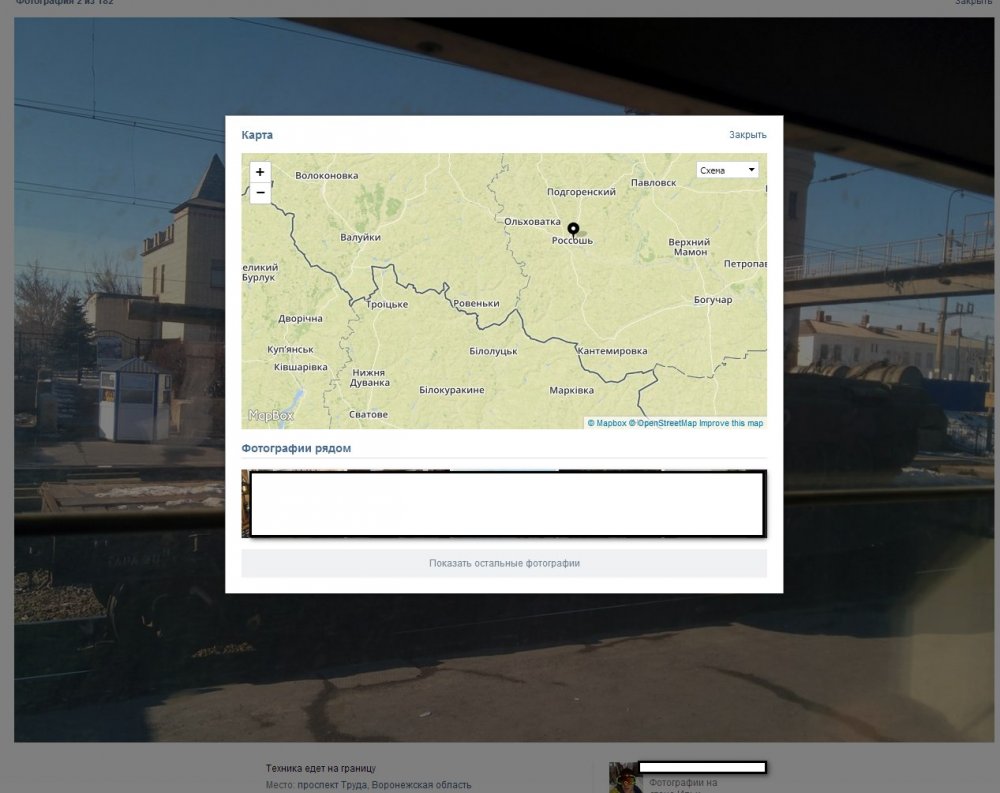Click the Валуйки city label on map

360,237
